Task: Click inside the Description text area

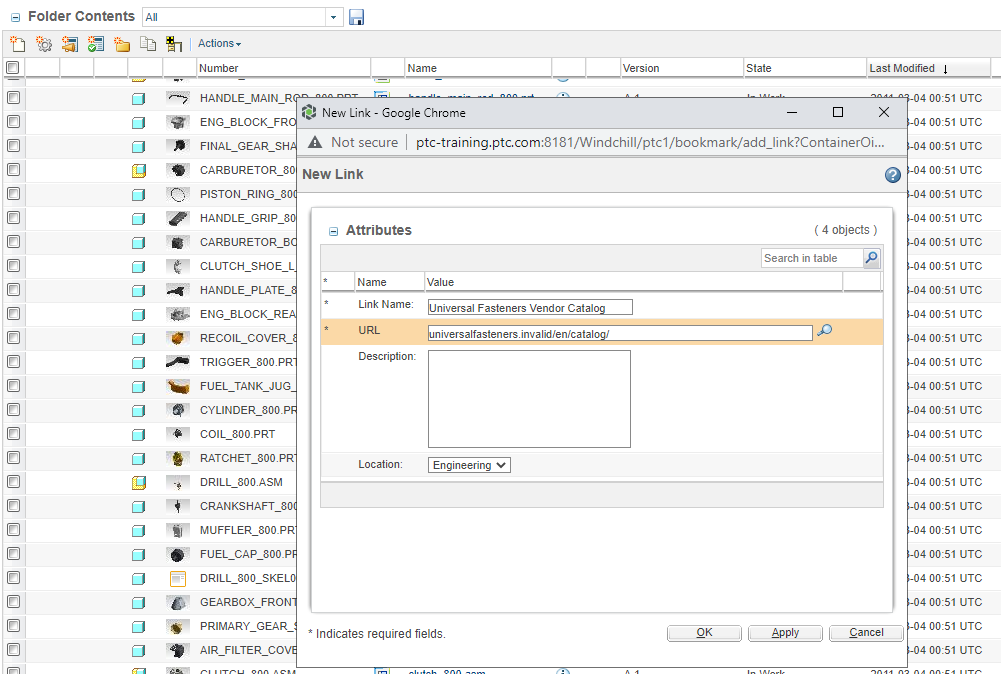Action: (529, 399)
